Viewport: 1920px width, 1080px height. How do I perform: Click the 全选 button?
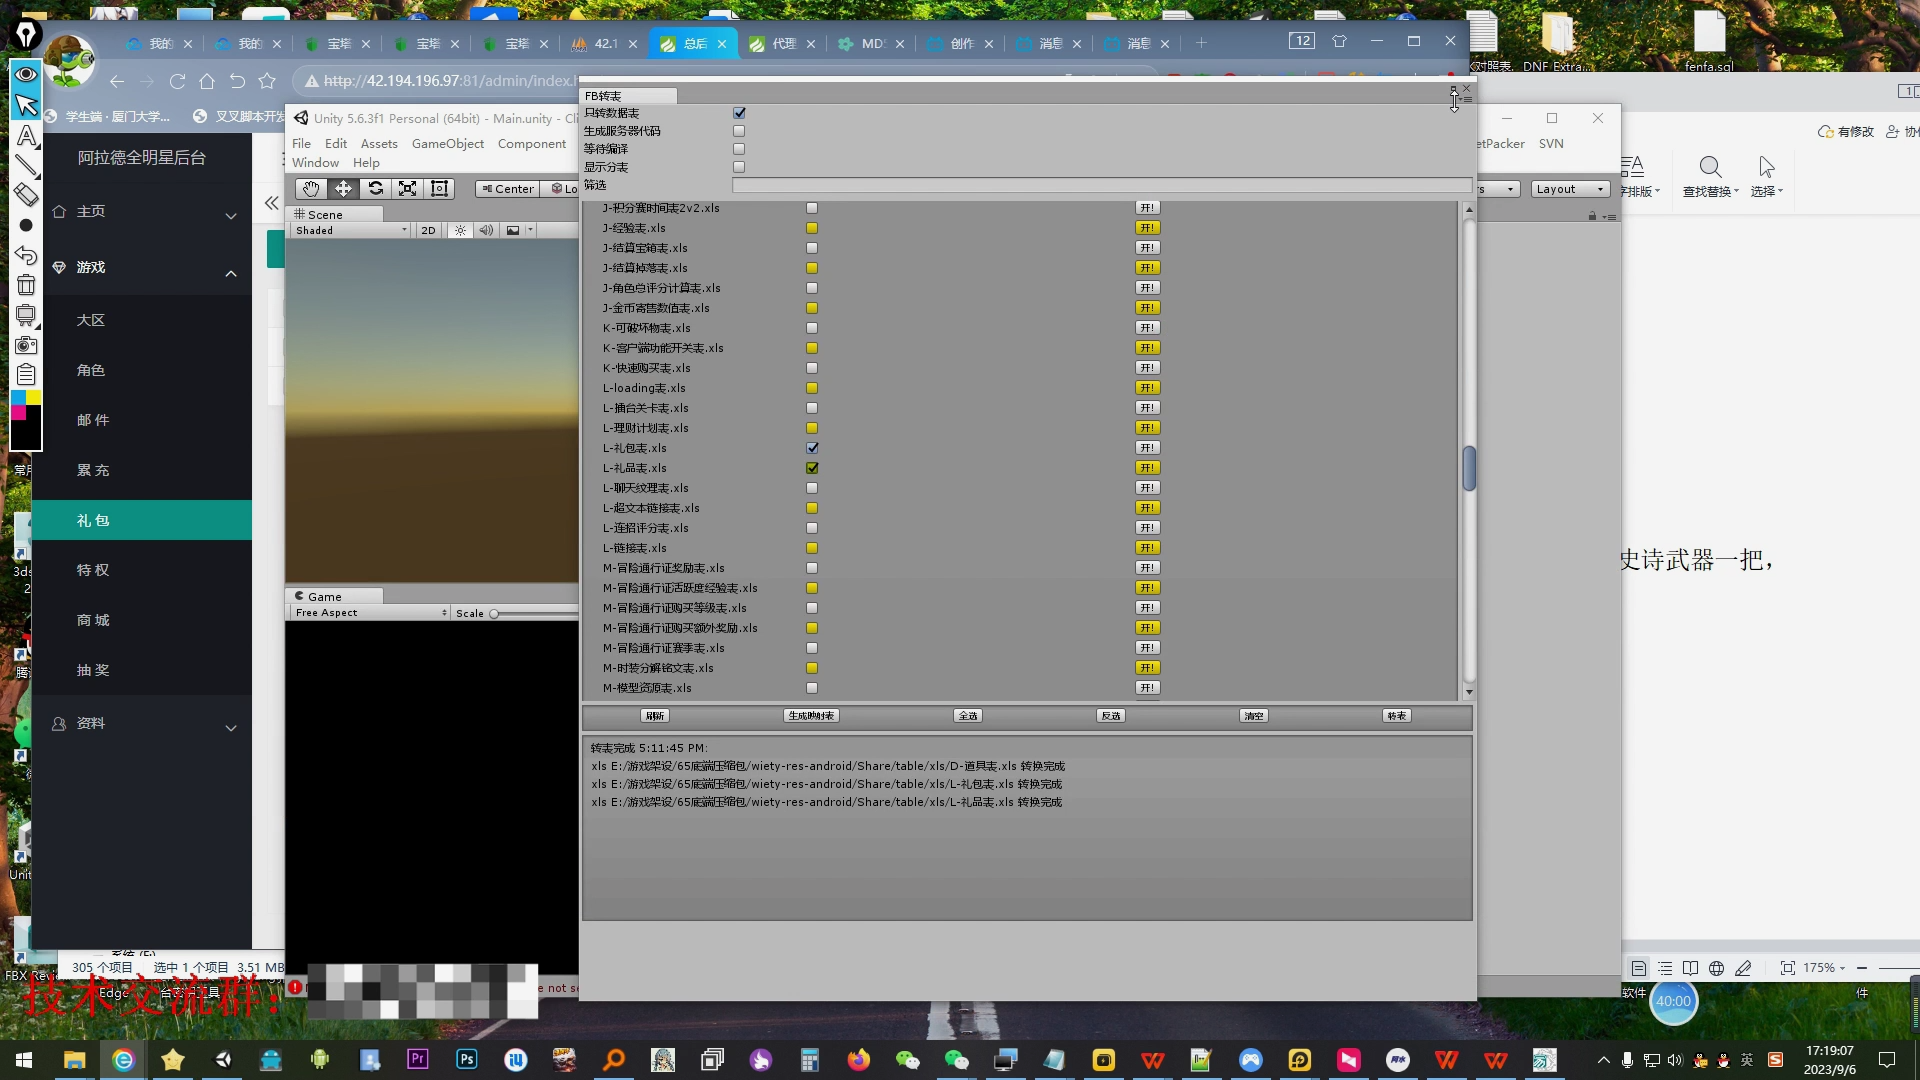(x=967, y=716)
